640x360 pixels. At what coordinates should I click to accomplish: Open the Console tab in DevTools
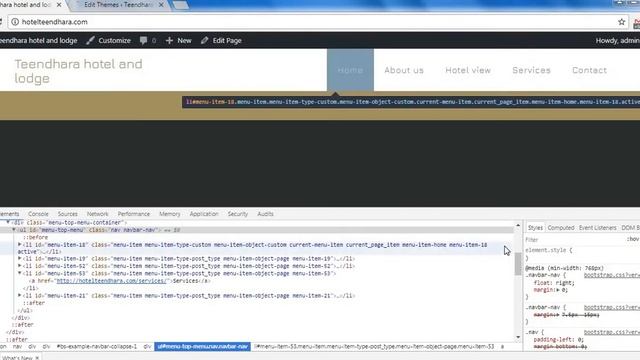coord(38,214)
